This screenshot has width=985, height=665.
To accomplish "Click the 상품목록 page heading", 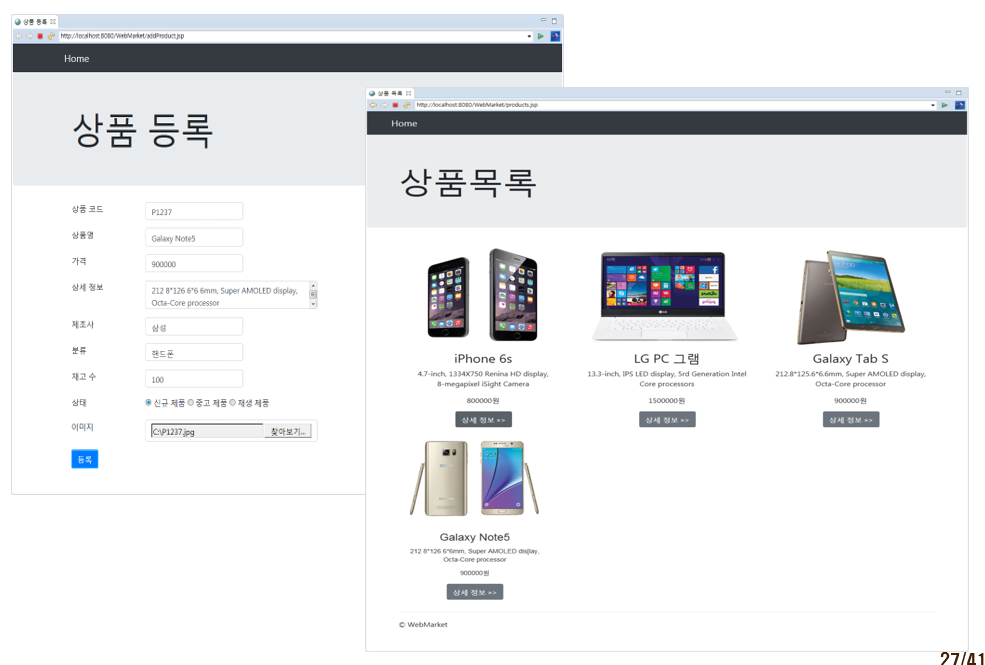I will tap(468, 183).
